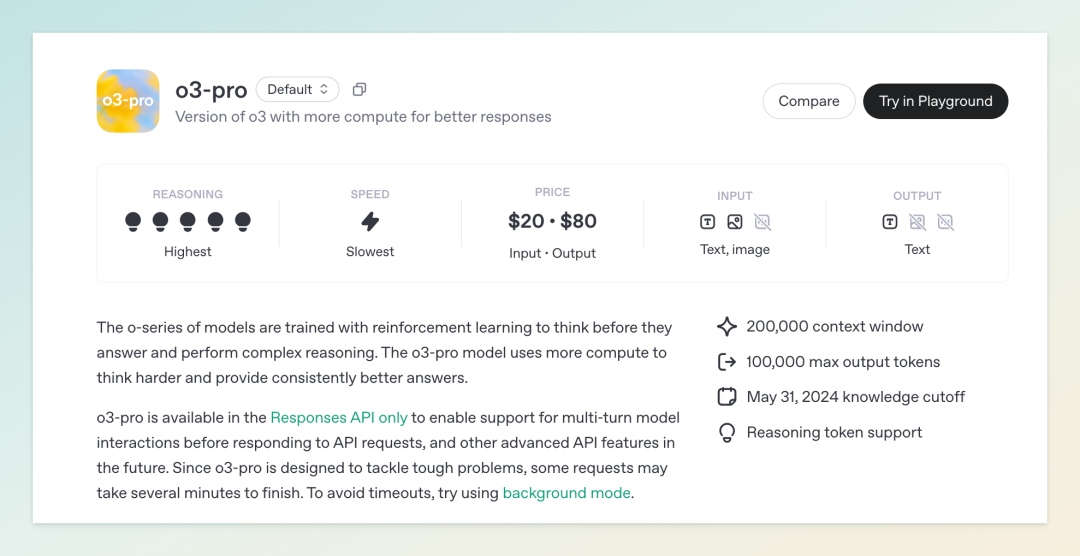Screen dimensions: 1080x556
Task: Click the first reasoning lightbulb icon
Action: pyautogui.click(x=133, y=222)
